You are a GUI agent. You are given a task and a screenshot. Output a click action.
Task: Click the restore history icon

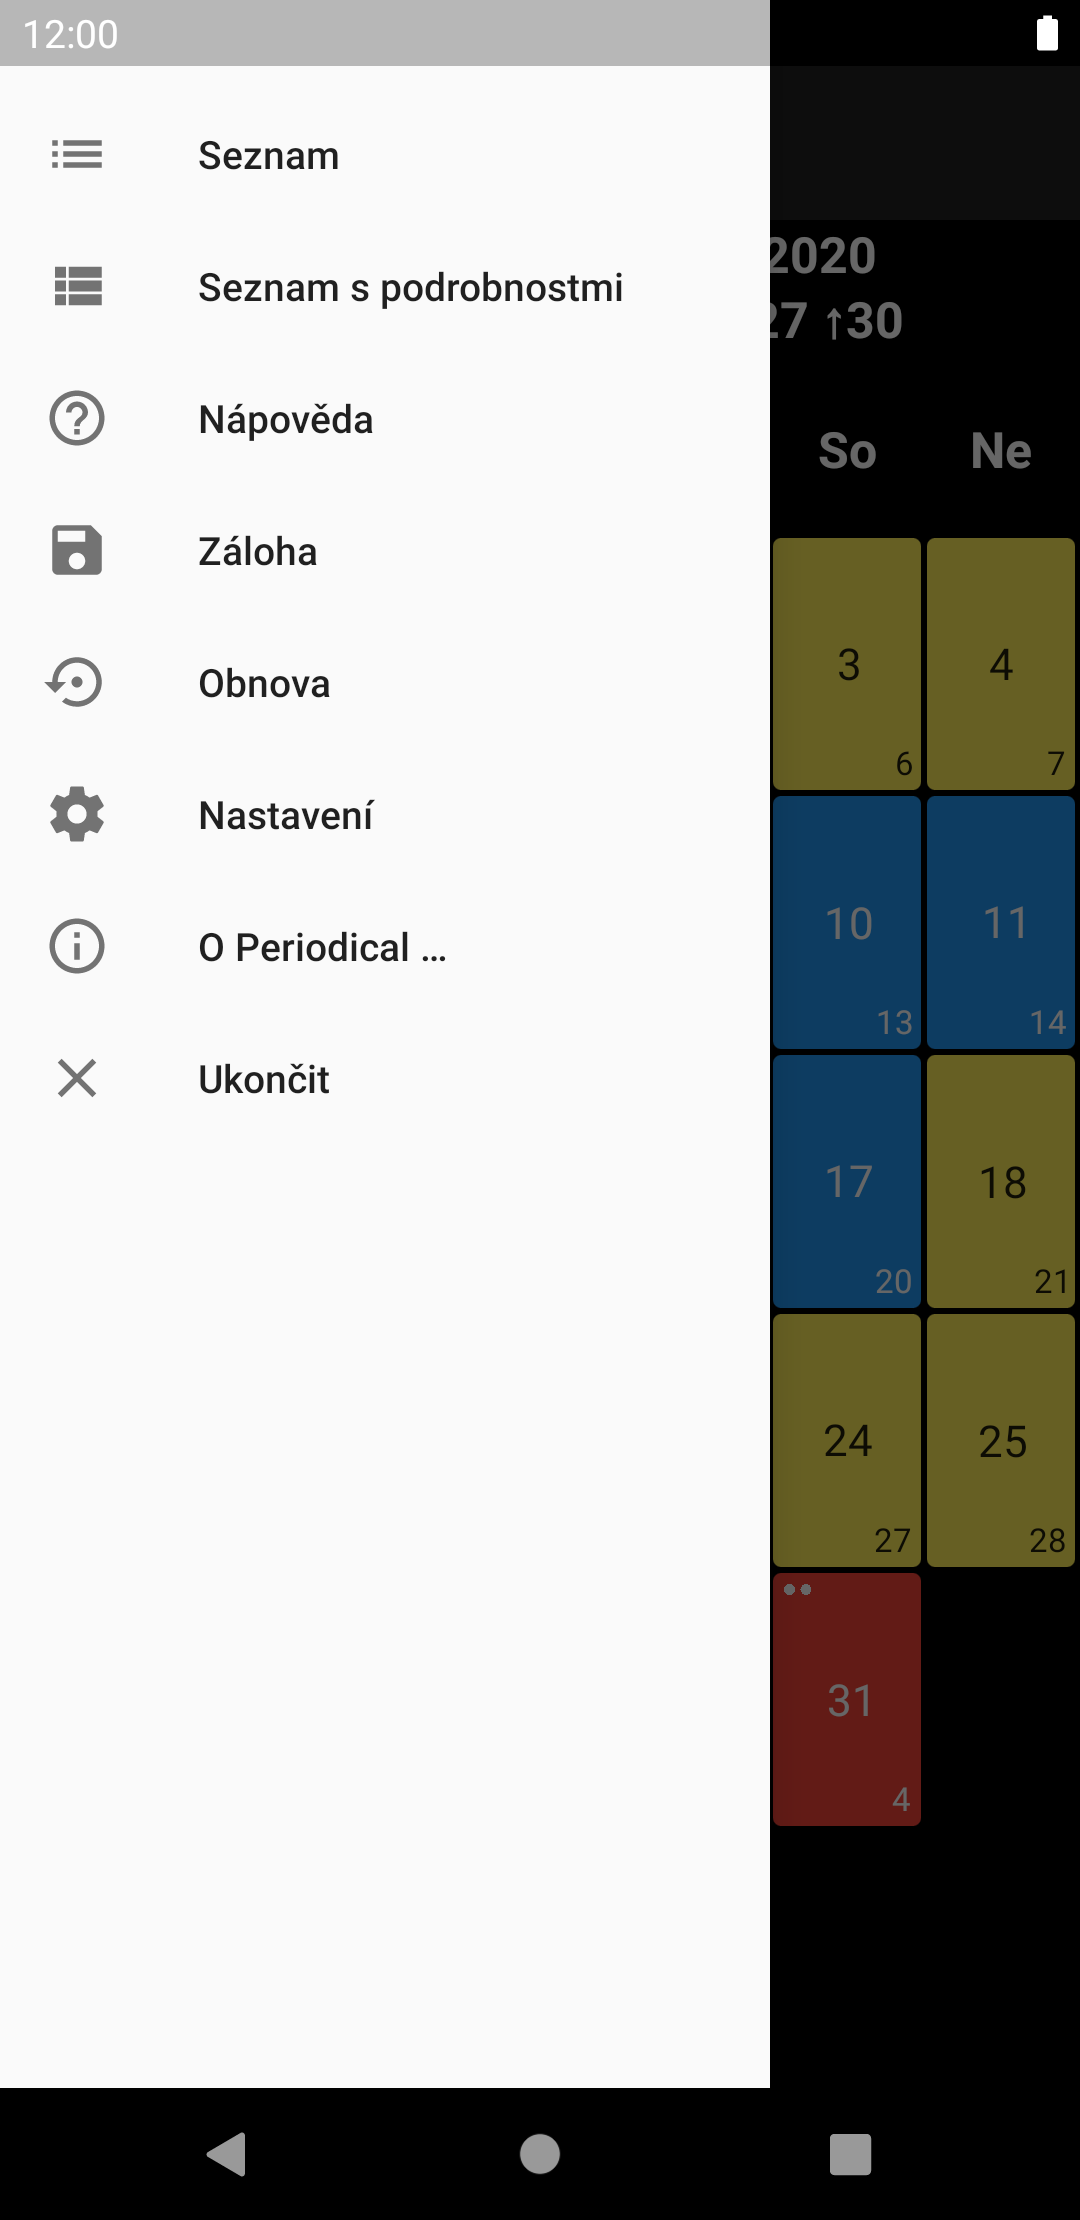[77, 683]
